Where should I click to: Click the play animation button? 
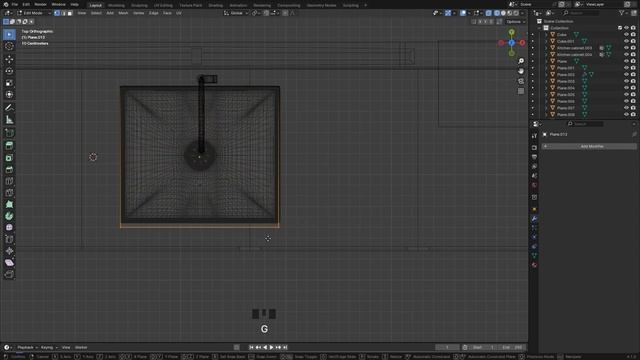(x=271, y=347)
